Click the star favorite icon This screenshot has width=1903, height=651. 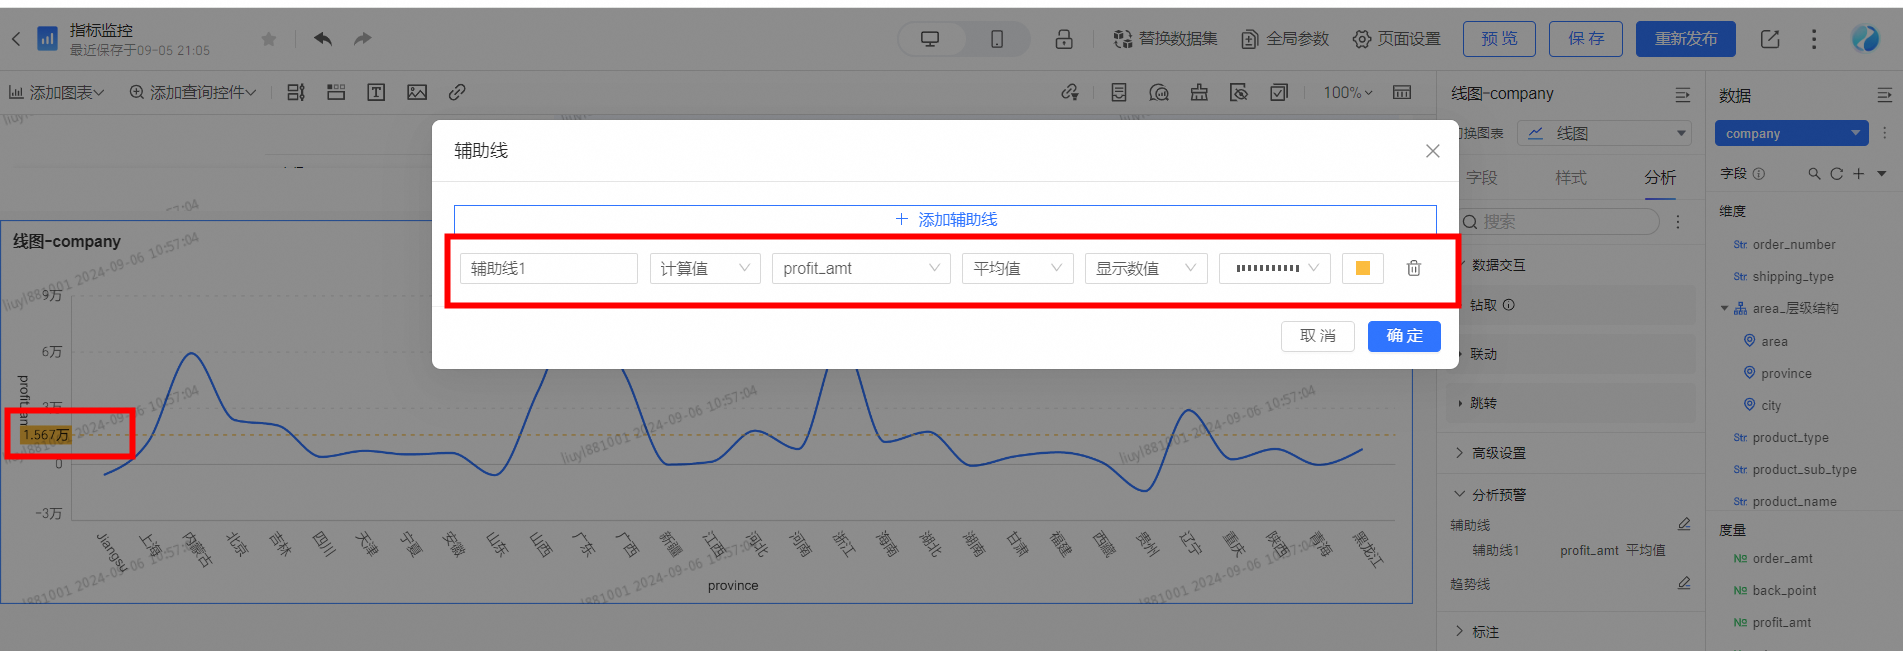268,39
